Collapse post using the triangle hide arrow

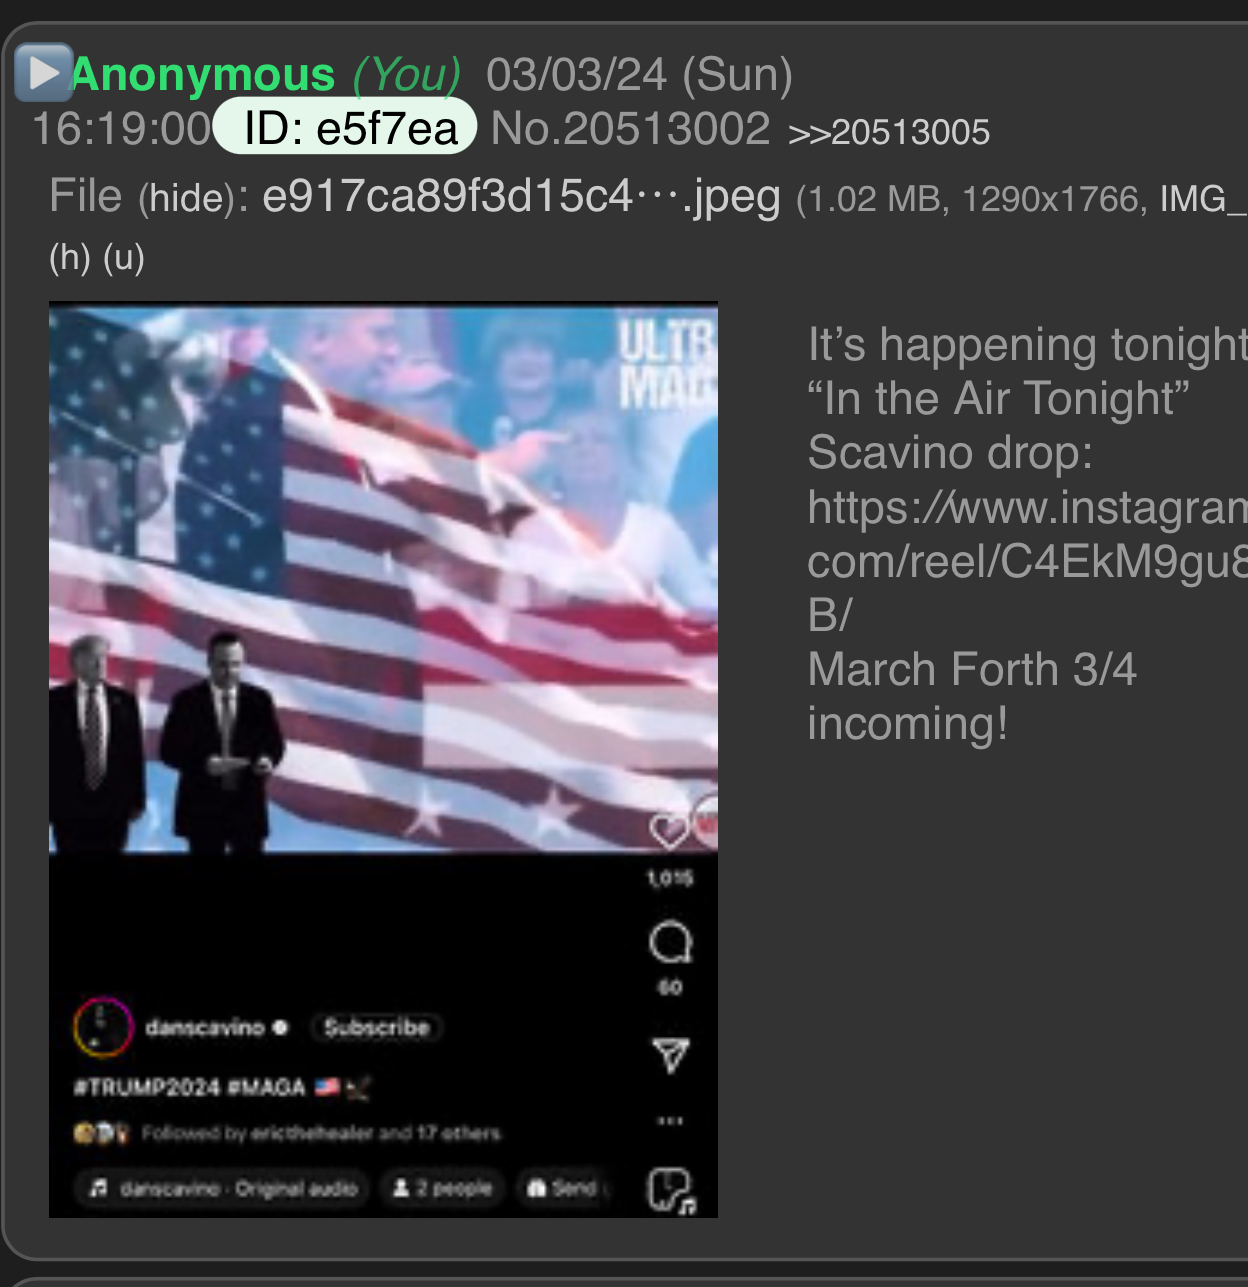coord(43,72)
